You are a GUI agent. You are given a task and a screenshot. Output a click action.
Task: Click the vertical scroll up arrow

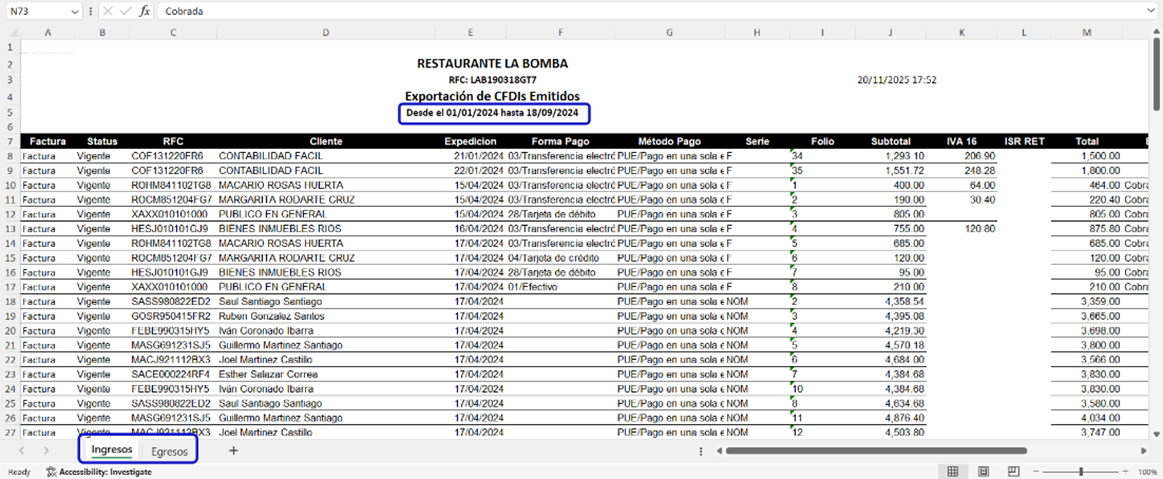coord(1157,30)
